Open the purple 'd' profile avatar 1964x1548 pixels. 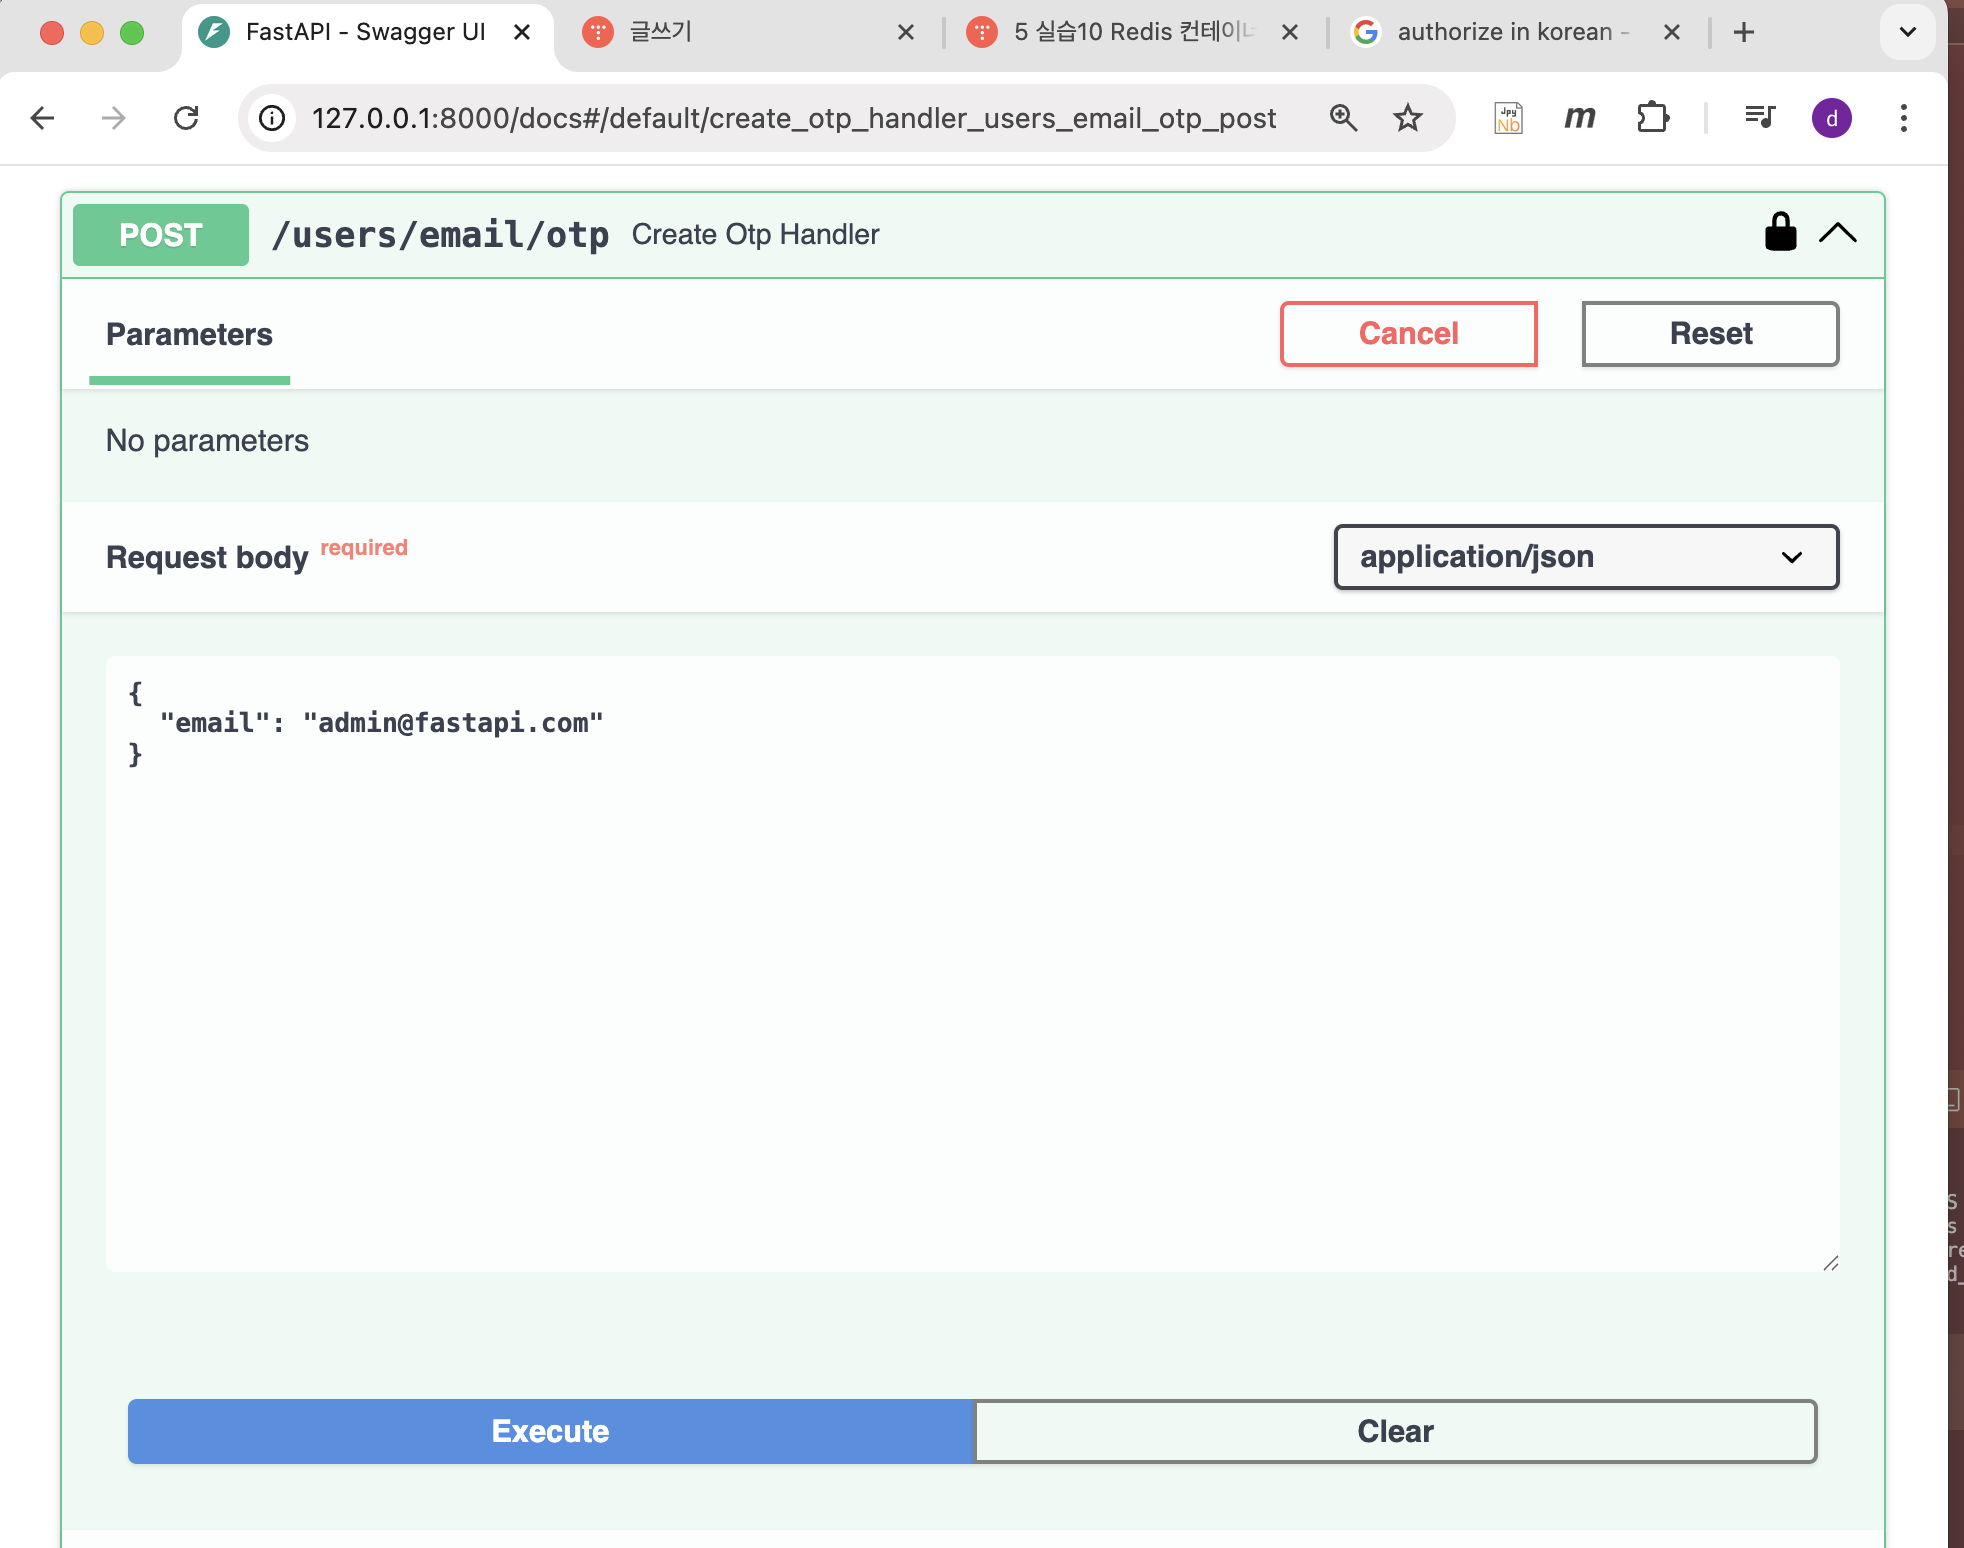(1831, 118)
